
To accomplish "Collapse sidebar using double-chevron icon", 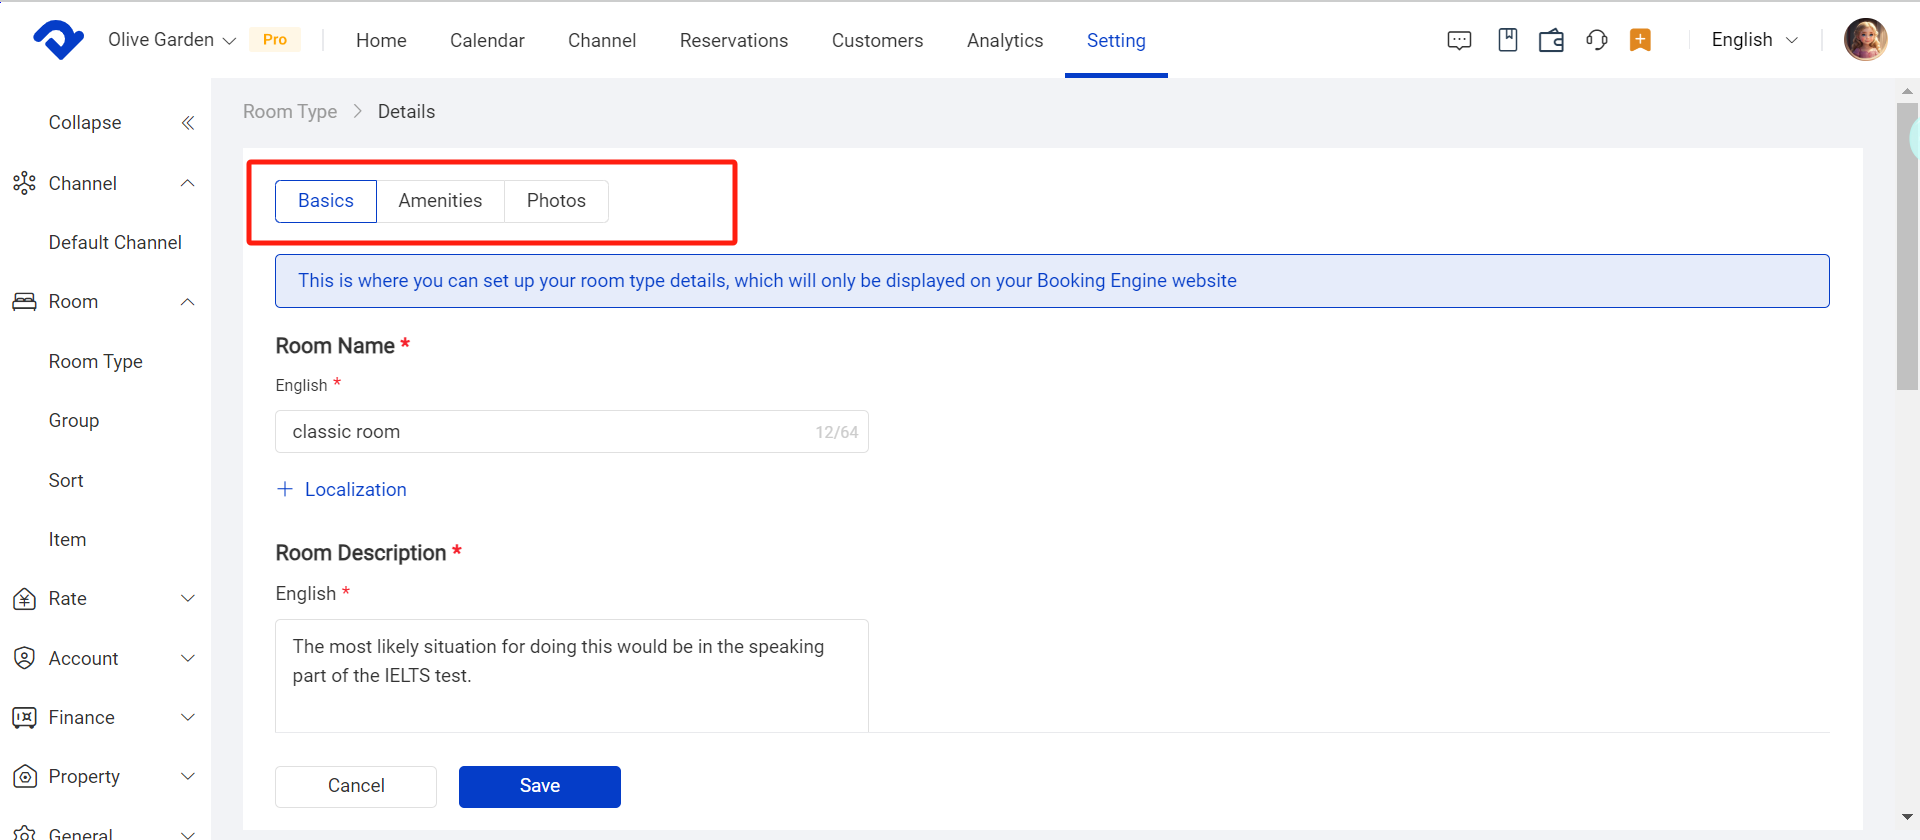I will (187, 123).
